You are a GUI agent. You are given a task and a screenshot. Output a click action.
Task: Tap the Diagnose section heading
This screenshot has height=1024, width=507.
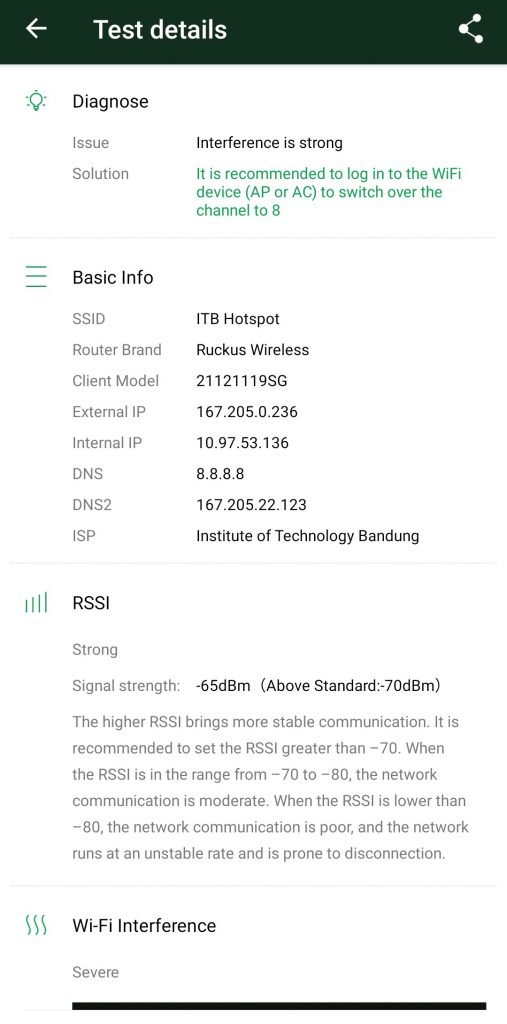point(110,101)
